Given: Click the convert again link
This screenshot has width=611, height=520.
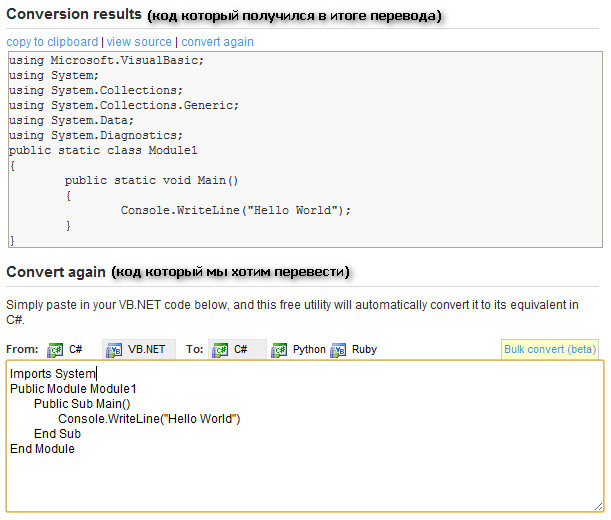Looking at the screenshot, I should pos(217,42).
